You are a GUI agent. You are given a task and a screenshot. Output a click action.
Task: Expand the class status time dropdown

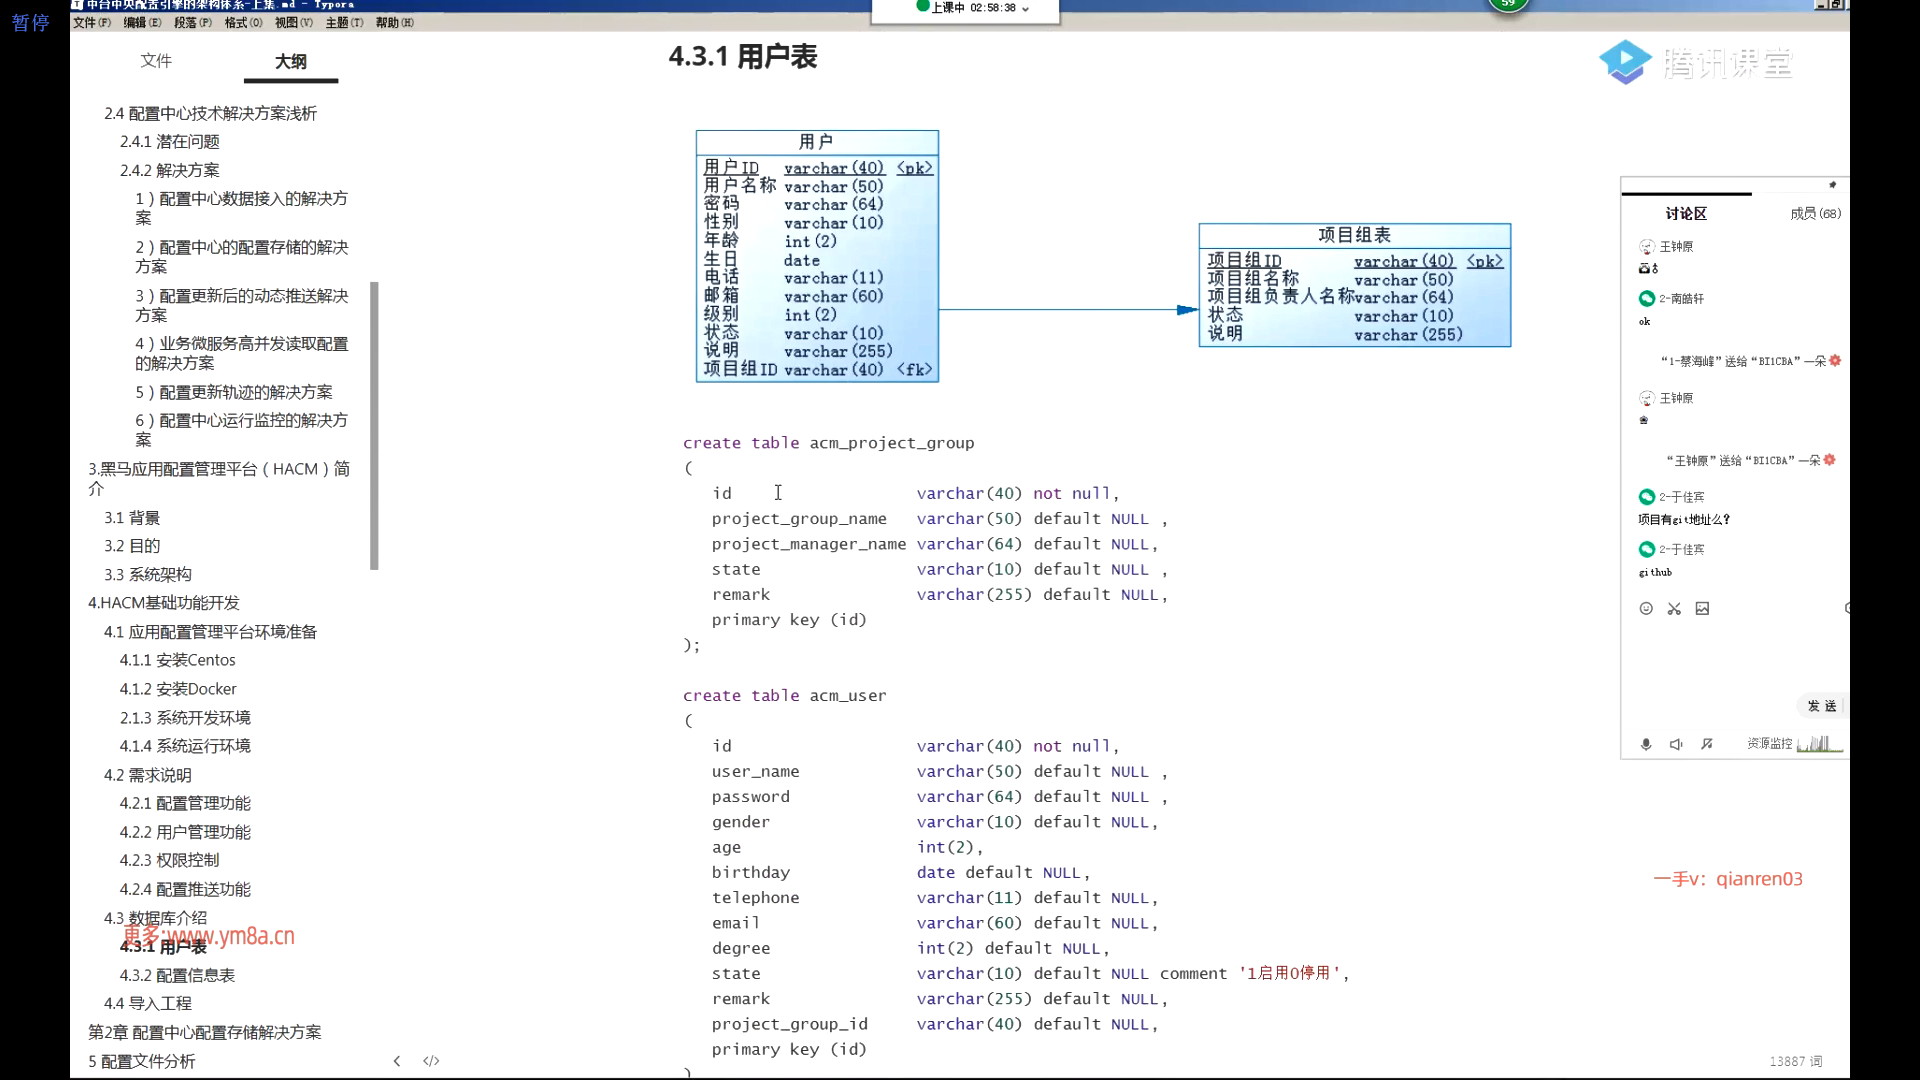pyautogui.click(x=1025, y=8)
